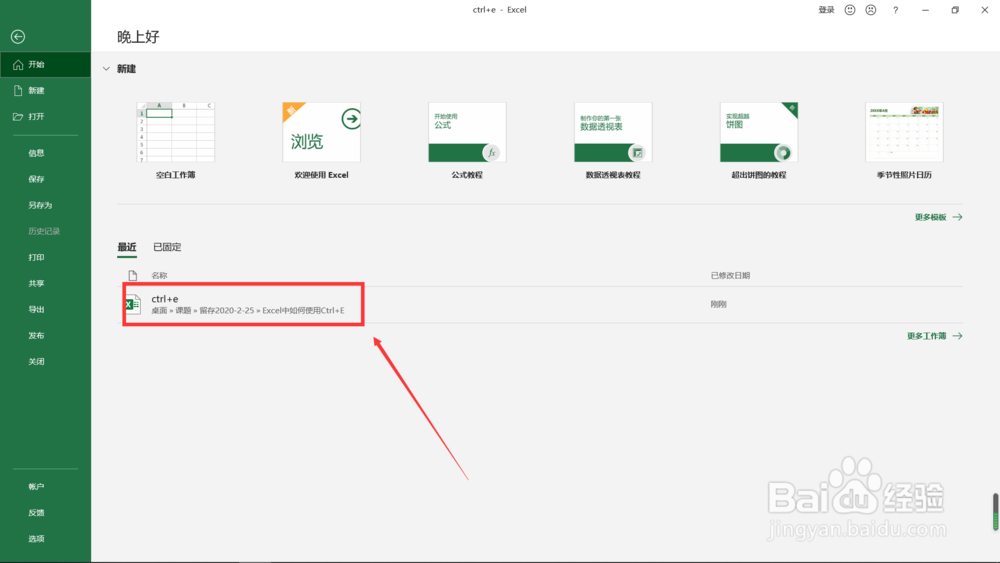
Task: Restore down the Excel window
Action: click(x=955, y=10)
